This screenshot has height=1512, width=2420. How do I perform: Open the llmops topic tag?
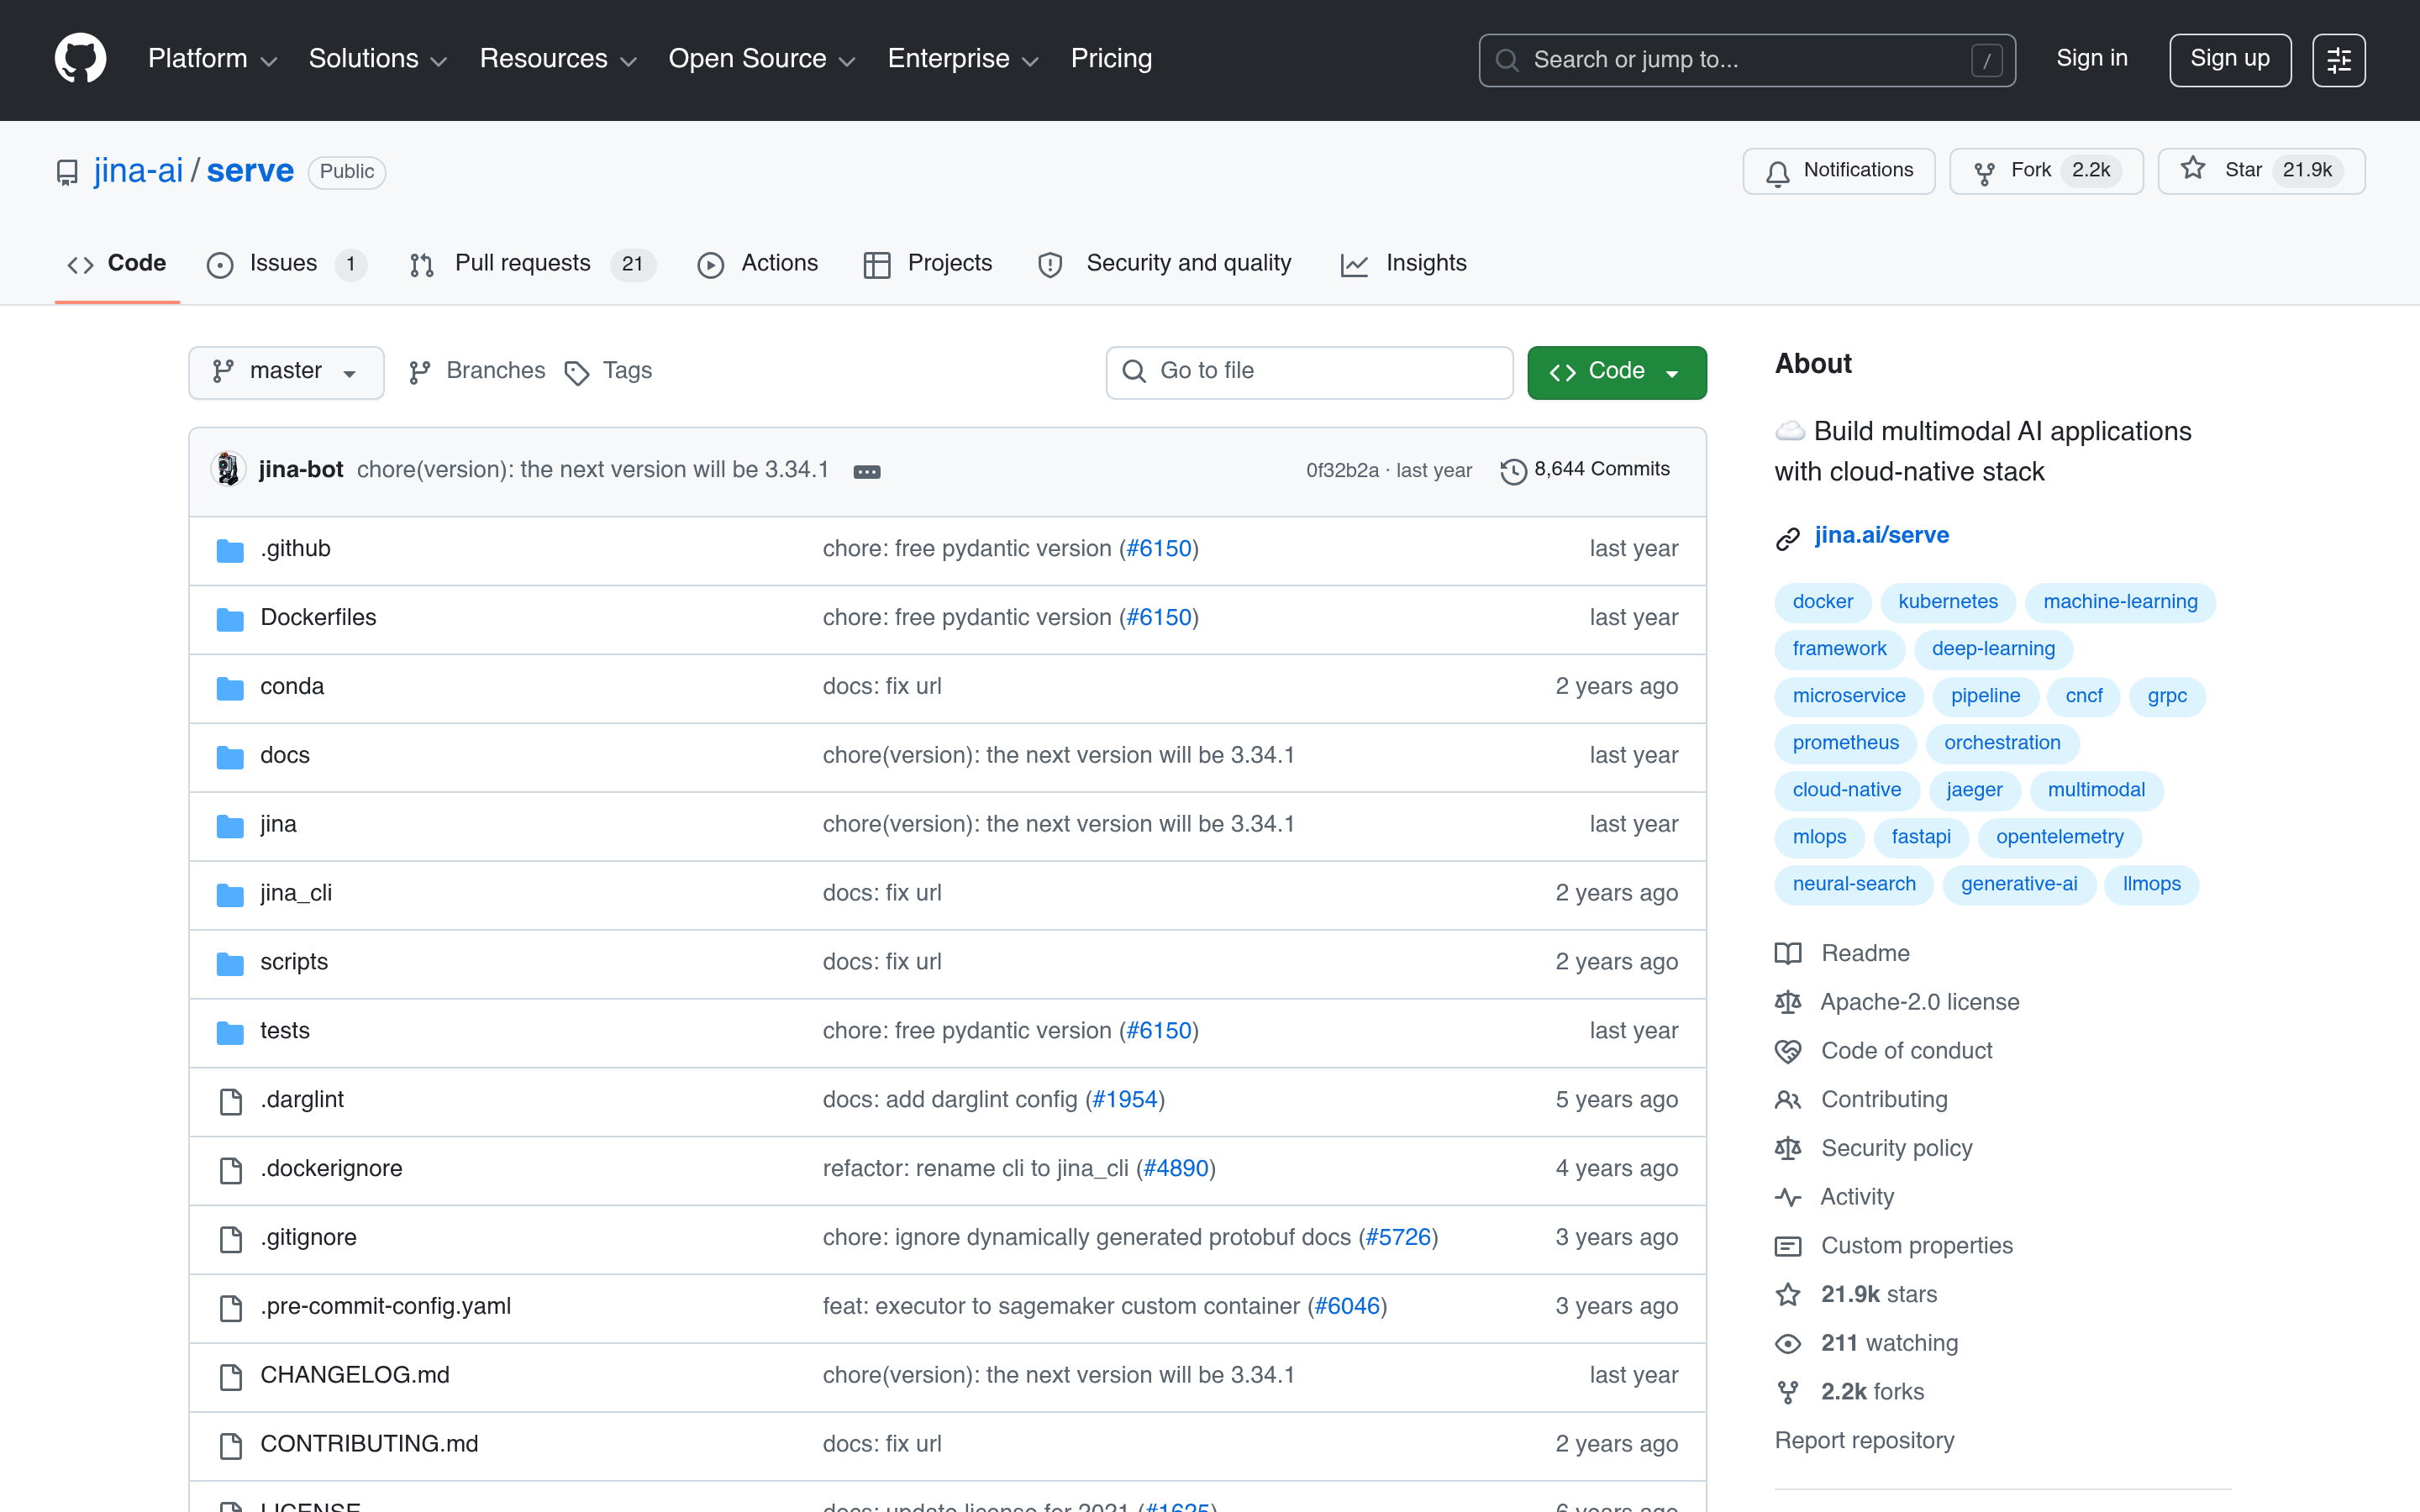click(2151, 884)
